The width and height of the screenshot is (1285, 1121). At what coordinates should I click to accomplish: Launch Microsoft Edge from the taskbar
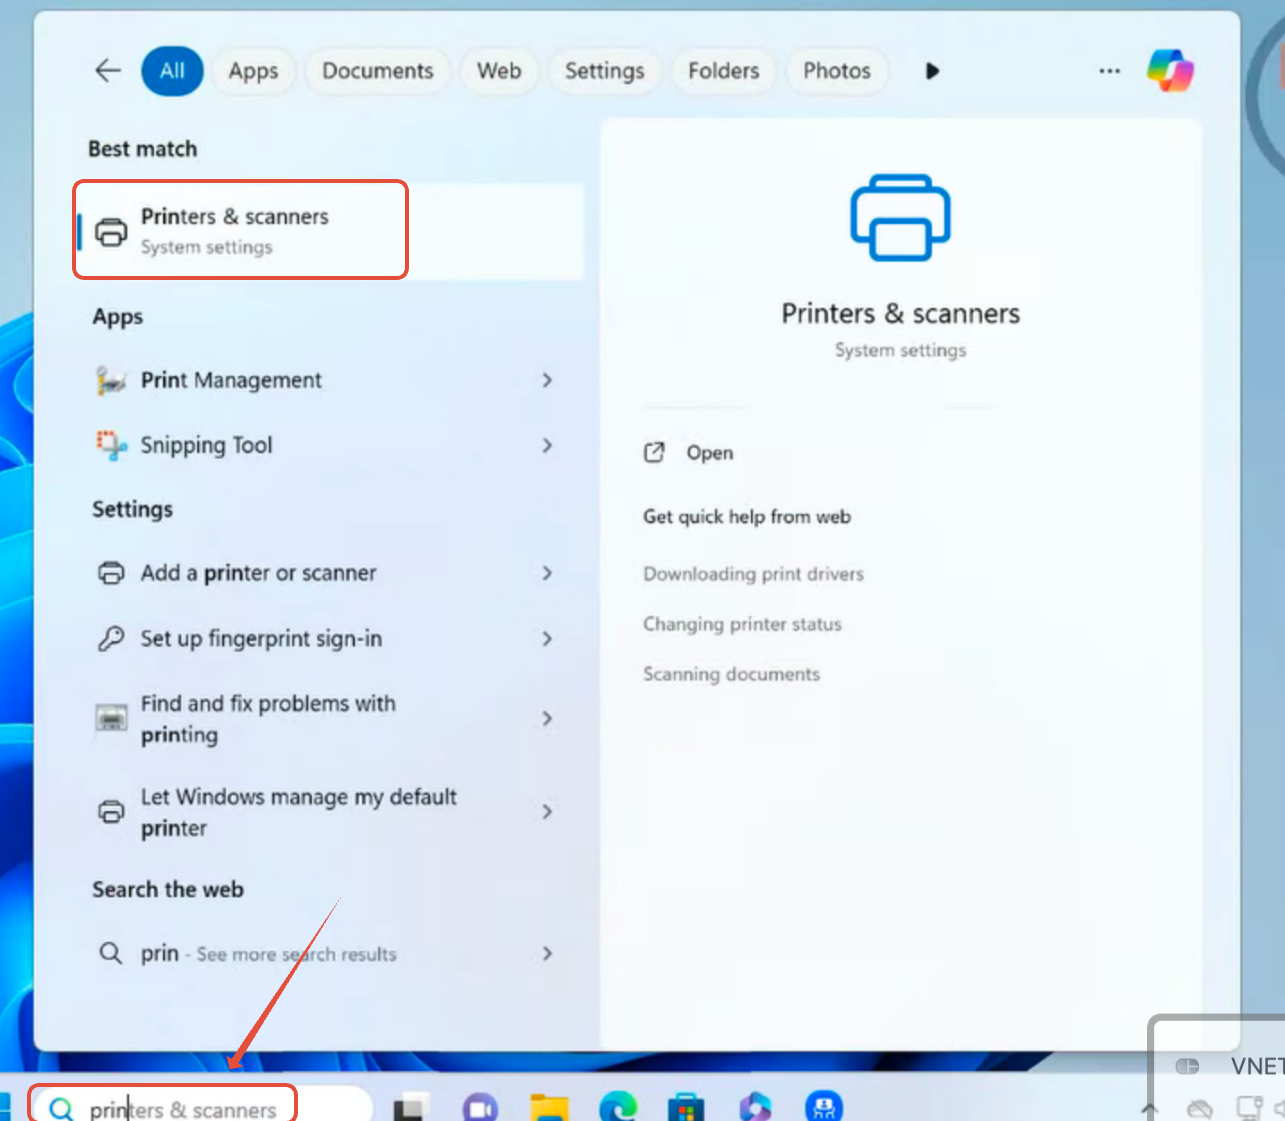(x=618, y=1107)
